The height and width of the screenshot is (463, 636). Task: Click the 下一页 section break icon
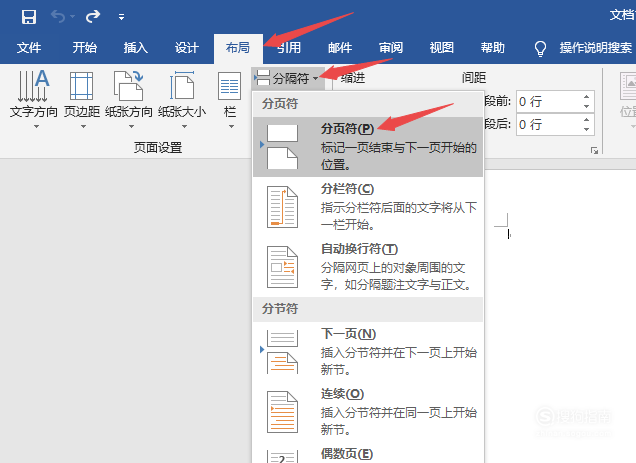pyautogui.click(x=282, y=352)
